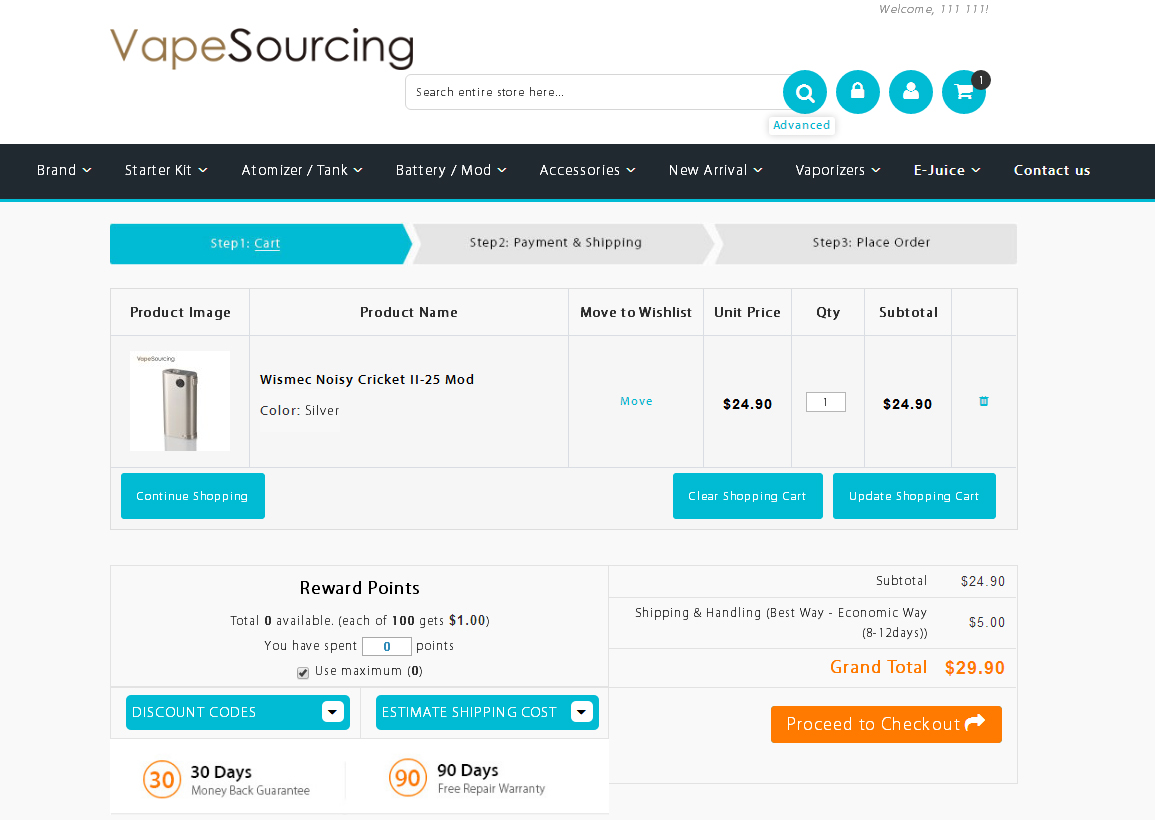Expand the Brand menu

(64, 170)
